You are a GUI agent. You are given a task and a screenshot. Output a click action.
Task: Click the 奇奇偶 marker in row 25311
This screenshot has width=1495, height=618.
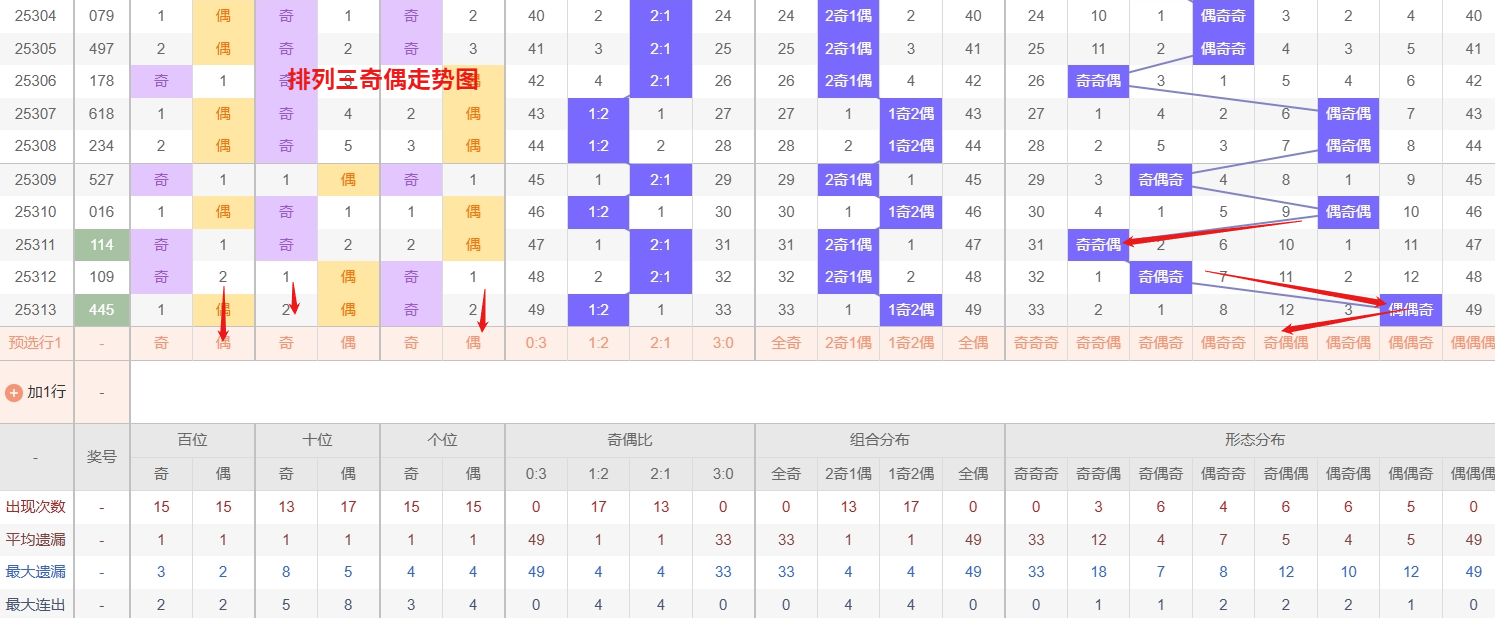(x=1098, y=245)
